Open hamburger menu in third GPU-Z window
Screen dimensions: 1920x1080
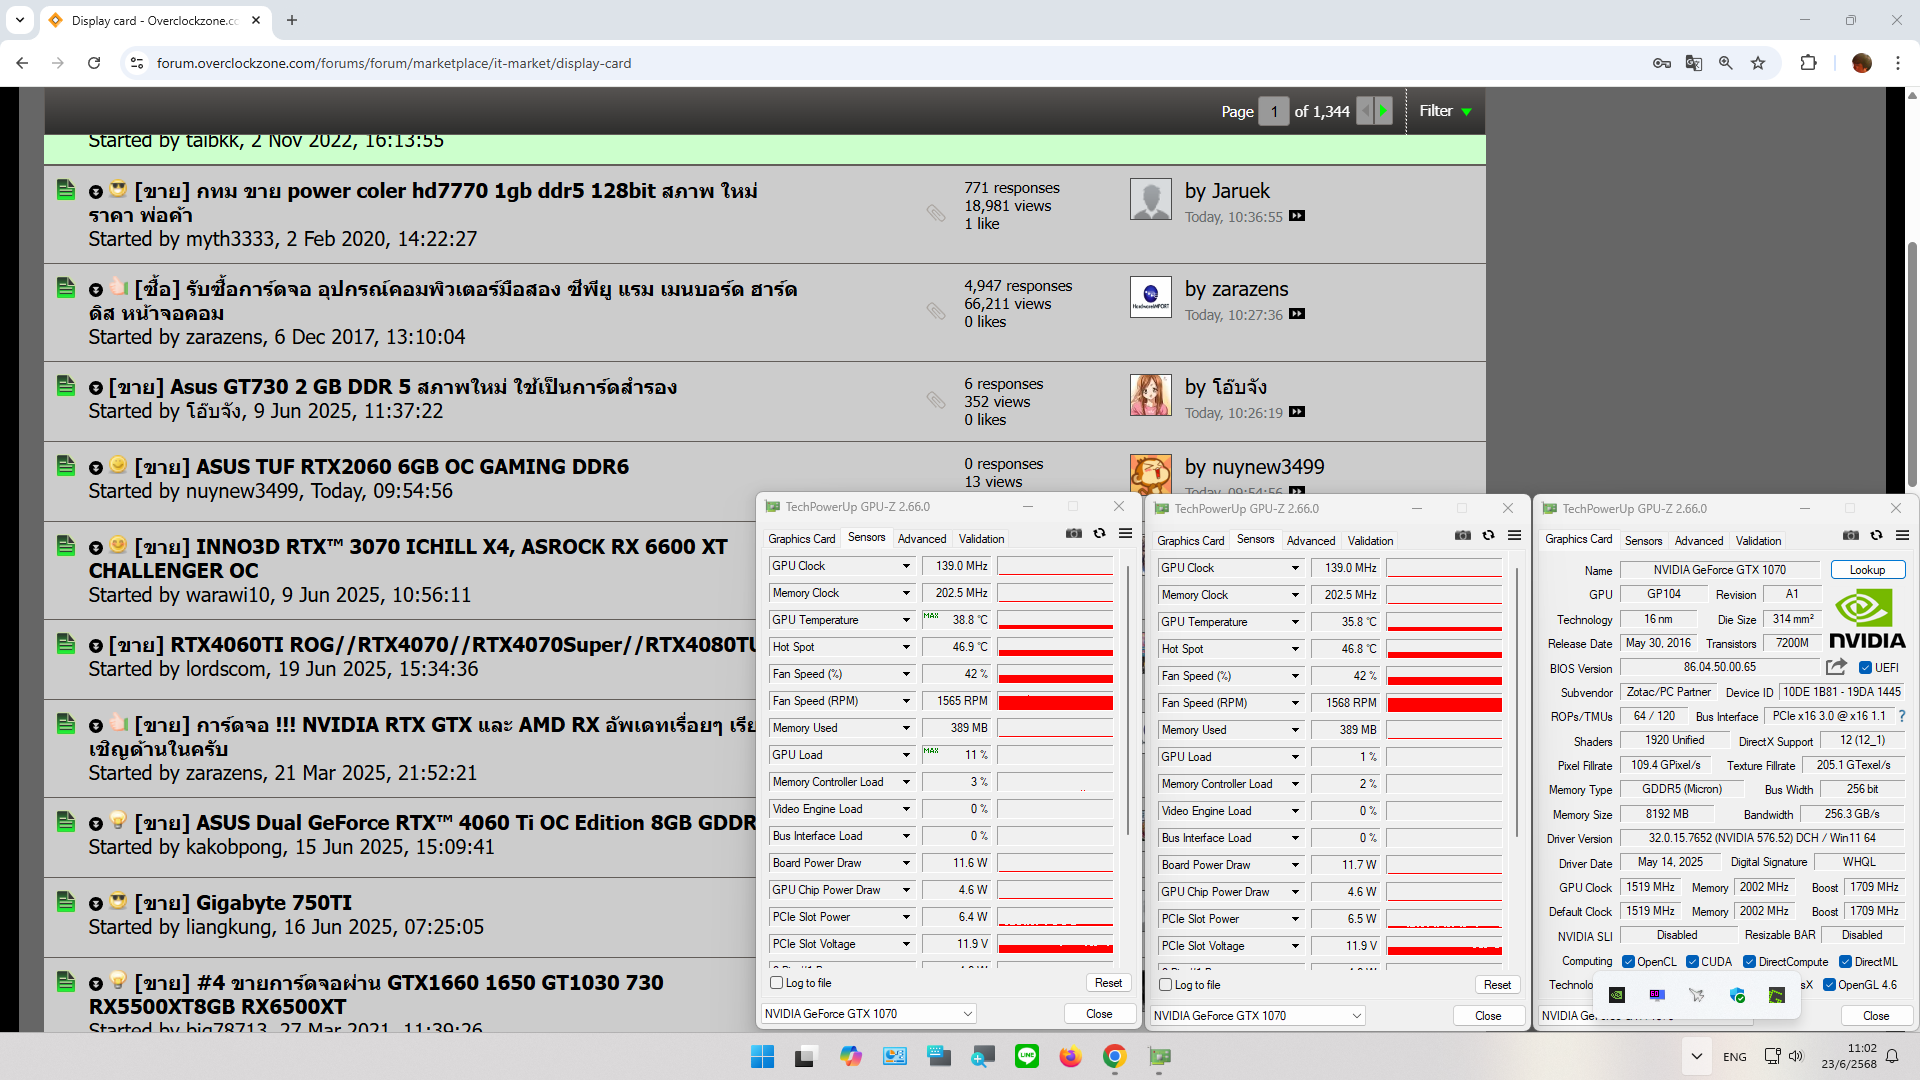[1902, 536]
